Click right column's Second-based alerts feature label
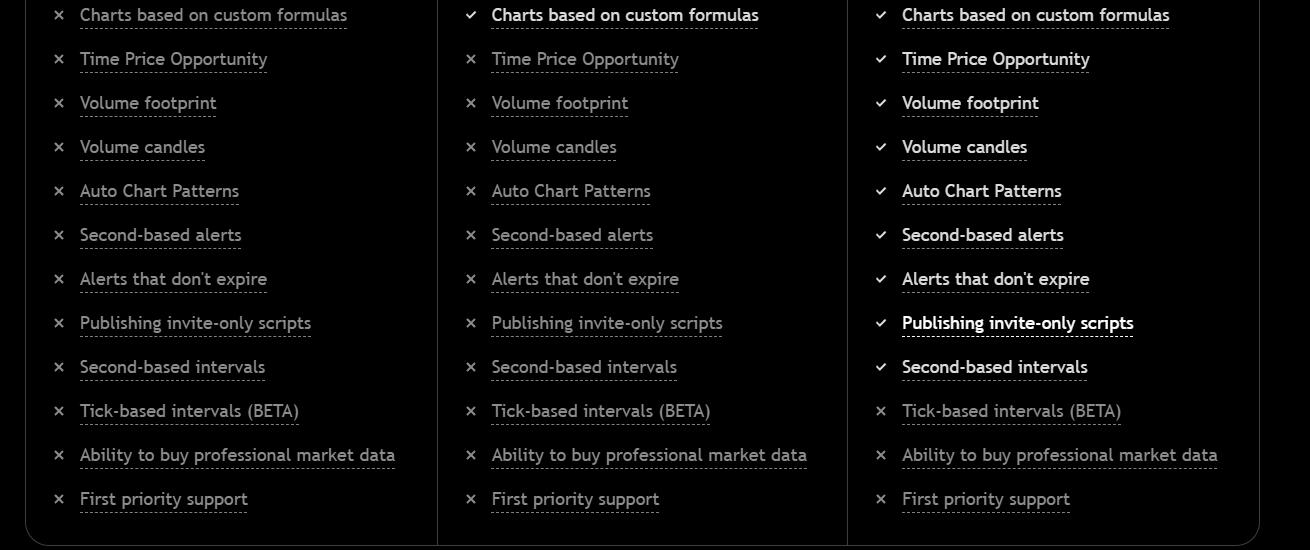 coord(982,235)
